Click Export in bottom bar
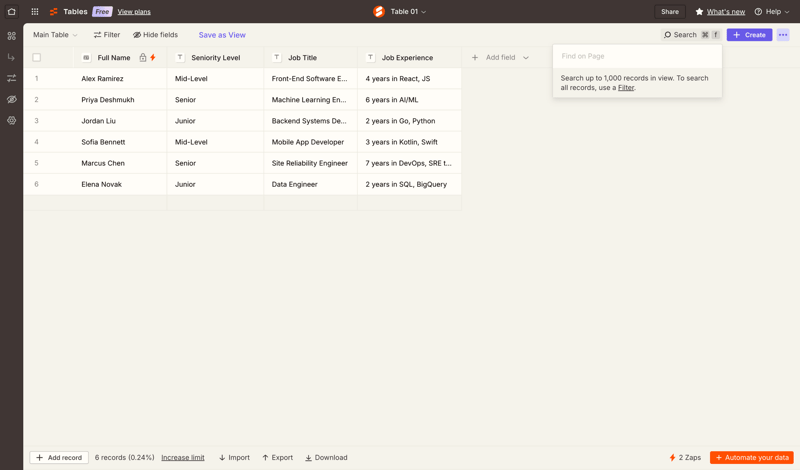800x470 pixels. click(x=278, y=457)
